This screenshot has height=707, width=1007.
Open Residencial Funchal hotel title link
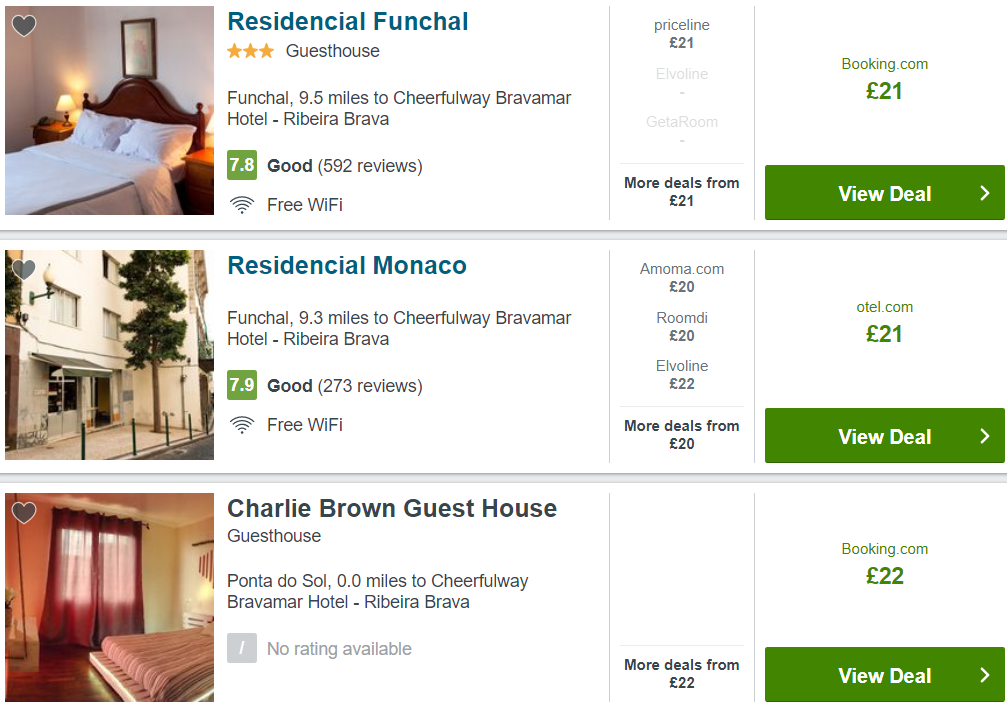[x=348, y=22]
